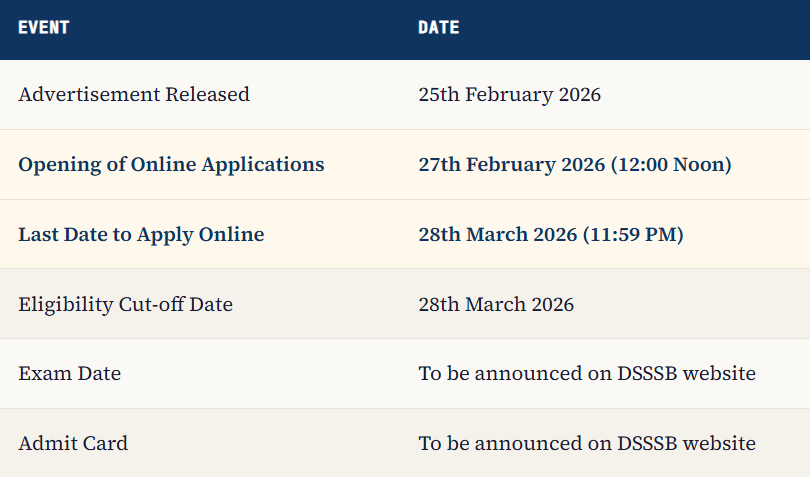
Task: Select the Advertisement Released event cell
Action: [x=134, y=95]
